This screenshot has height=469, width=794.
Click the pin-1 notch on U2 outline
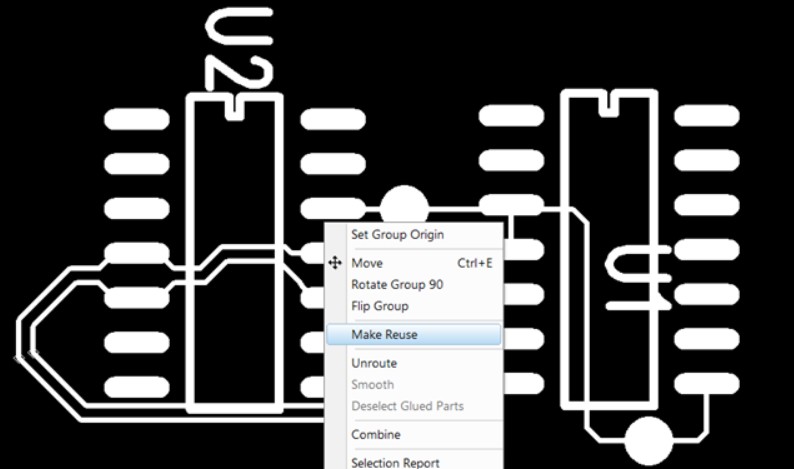(235, 106)
